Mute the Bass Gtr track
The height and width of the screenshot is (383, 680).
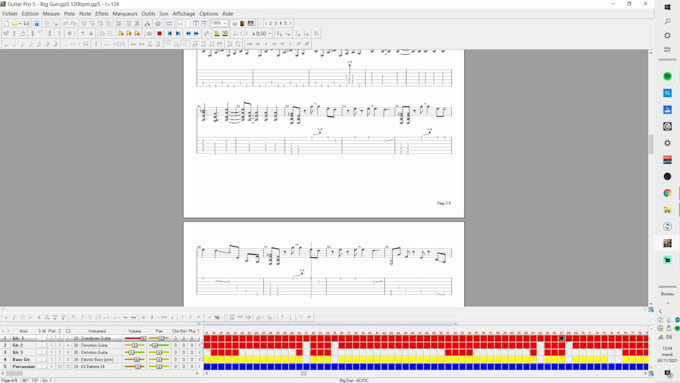point(44,359)
